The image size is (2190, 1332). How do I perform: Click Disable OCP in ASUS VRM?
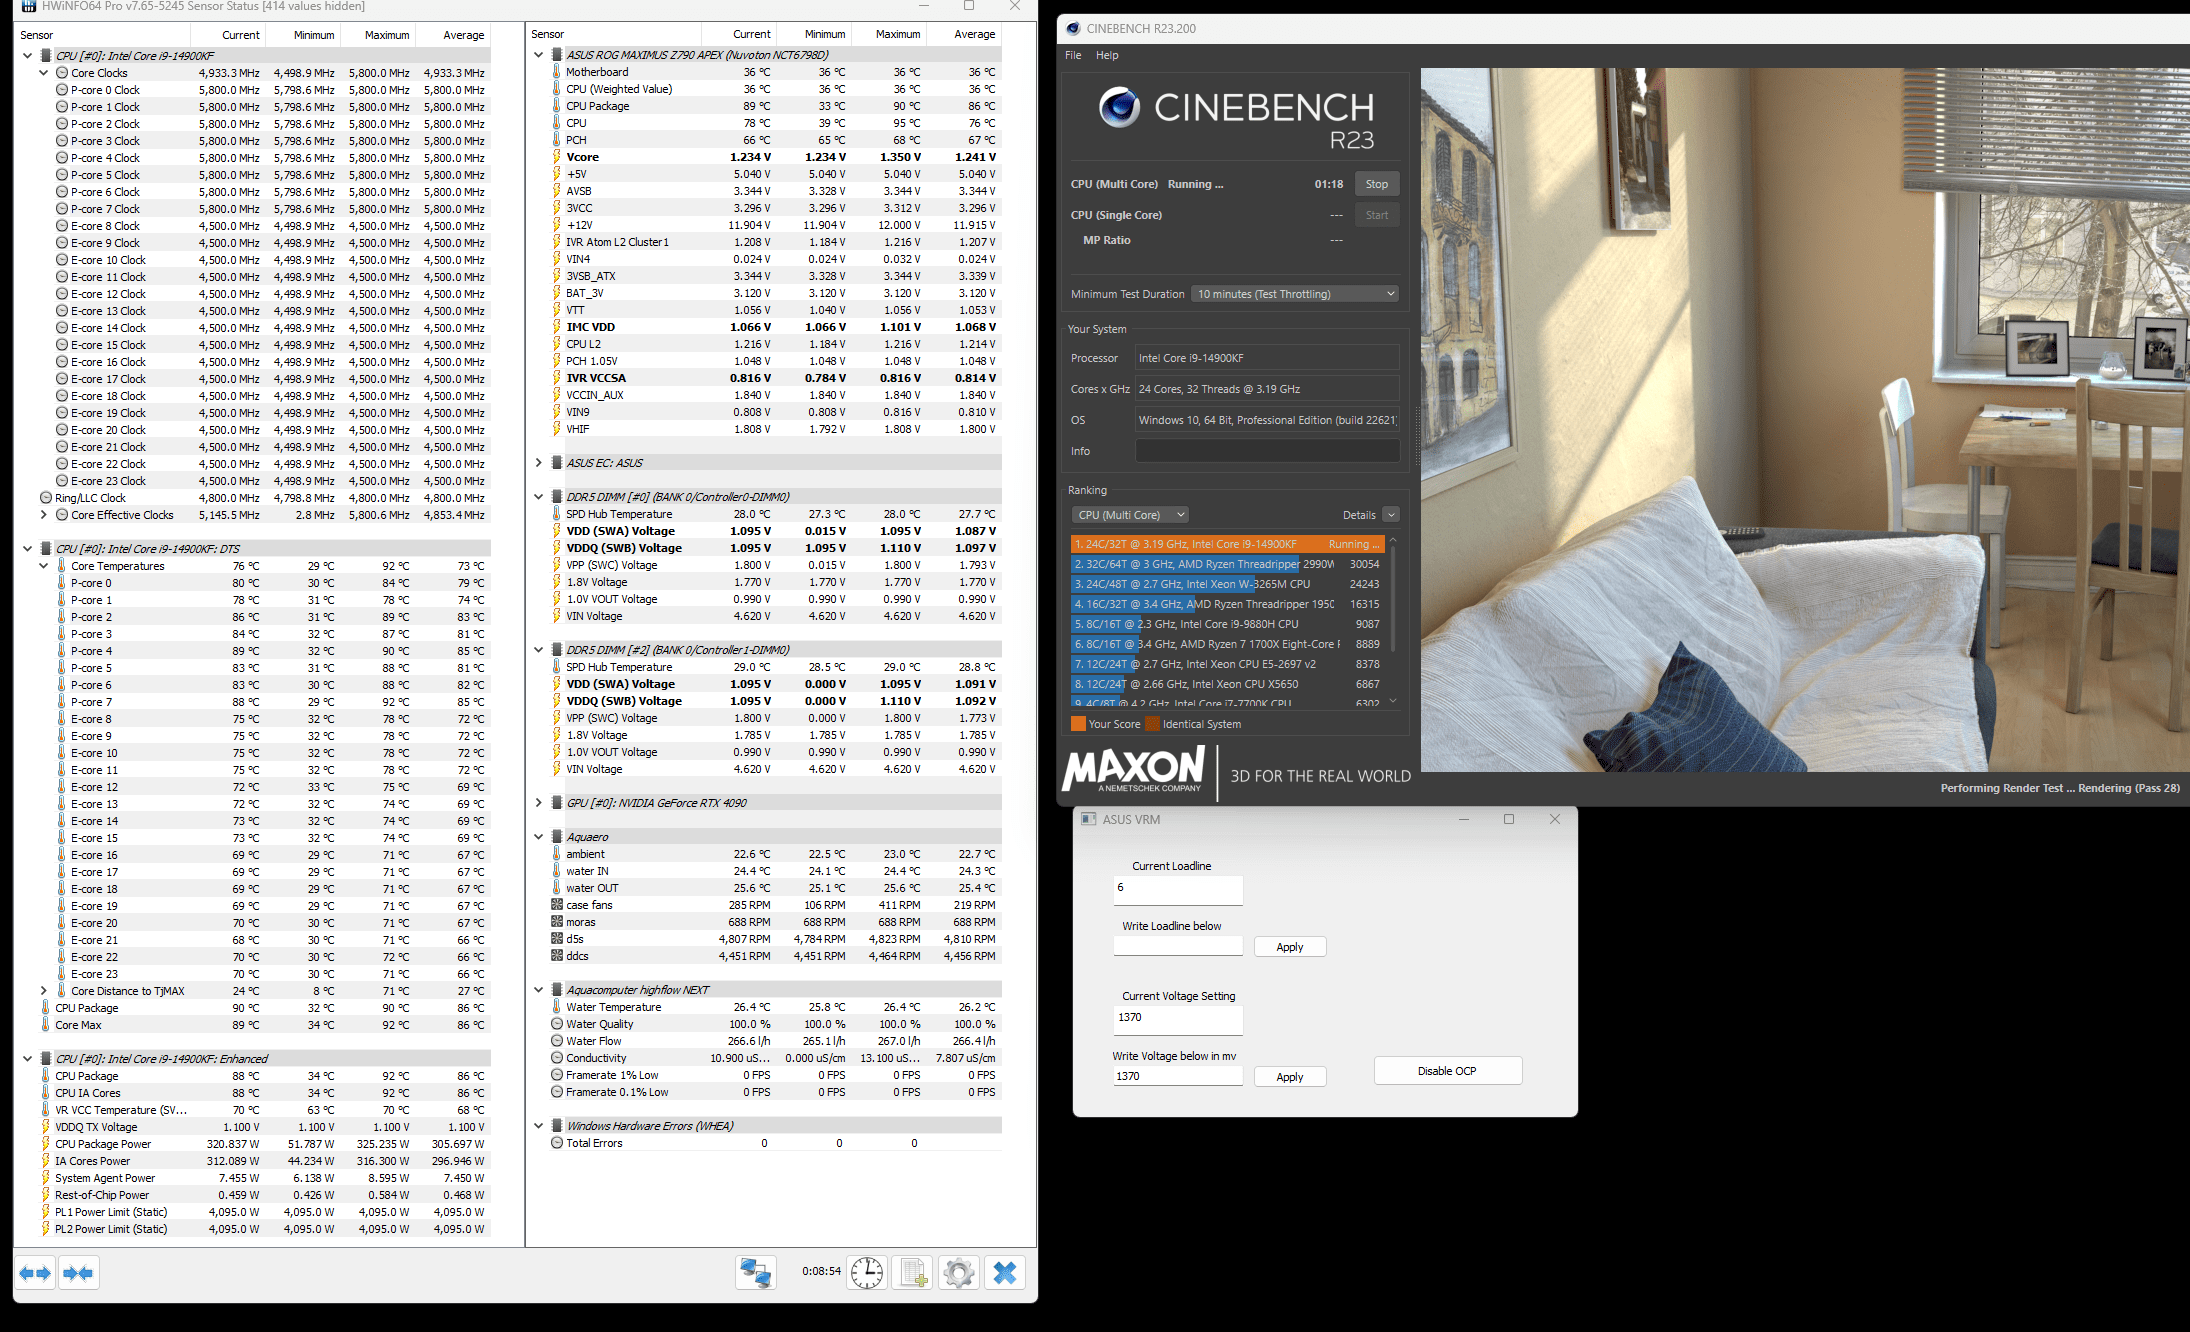[x=1447, y=1071]
